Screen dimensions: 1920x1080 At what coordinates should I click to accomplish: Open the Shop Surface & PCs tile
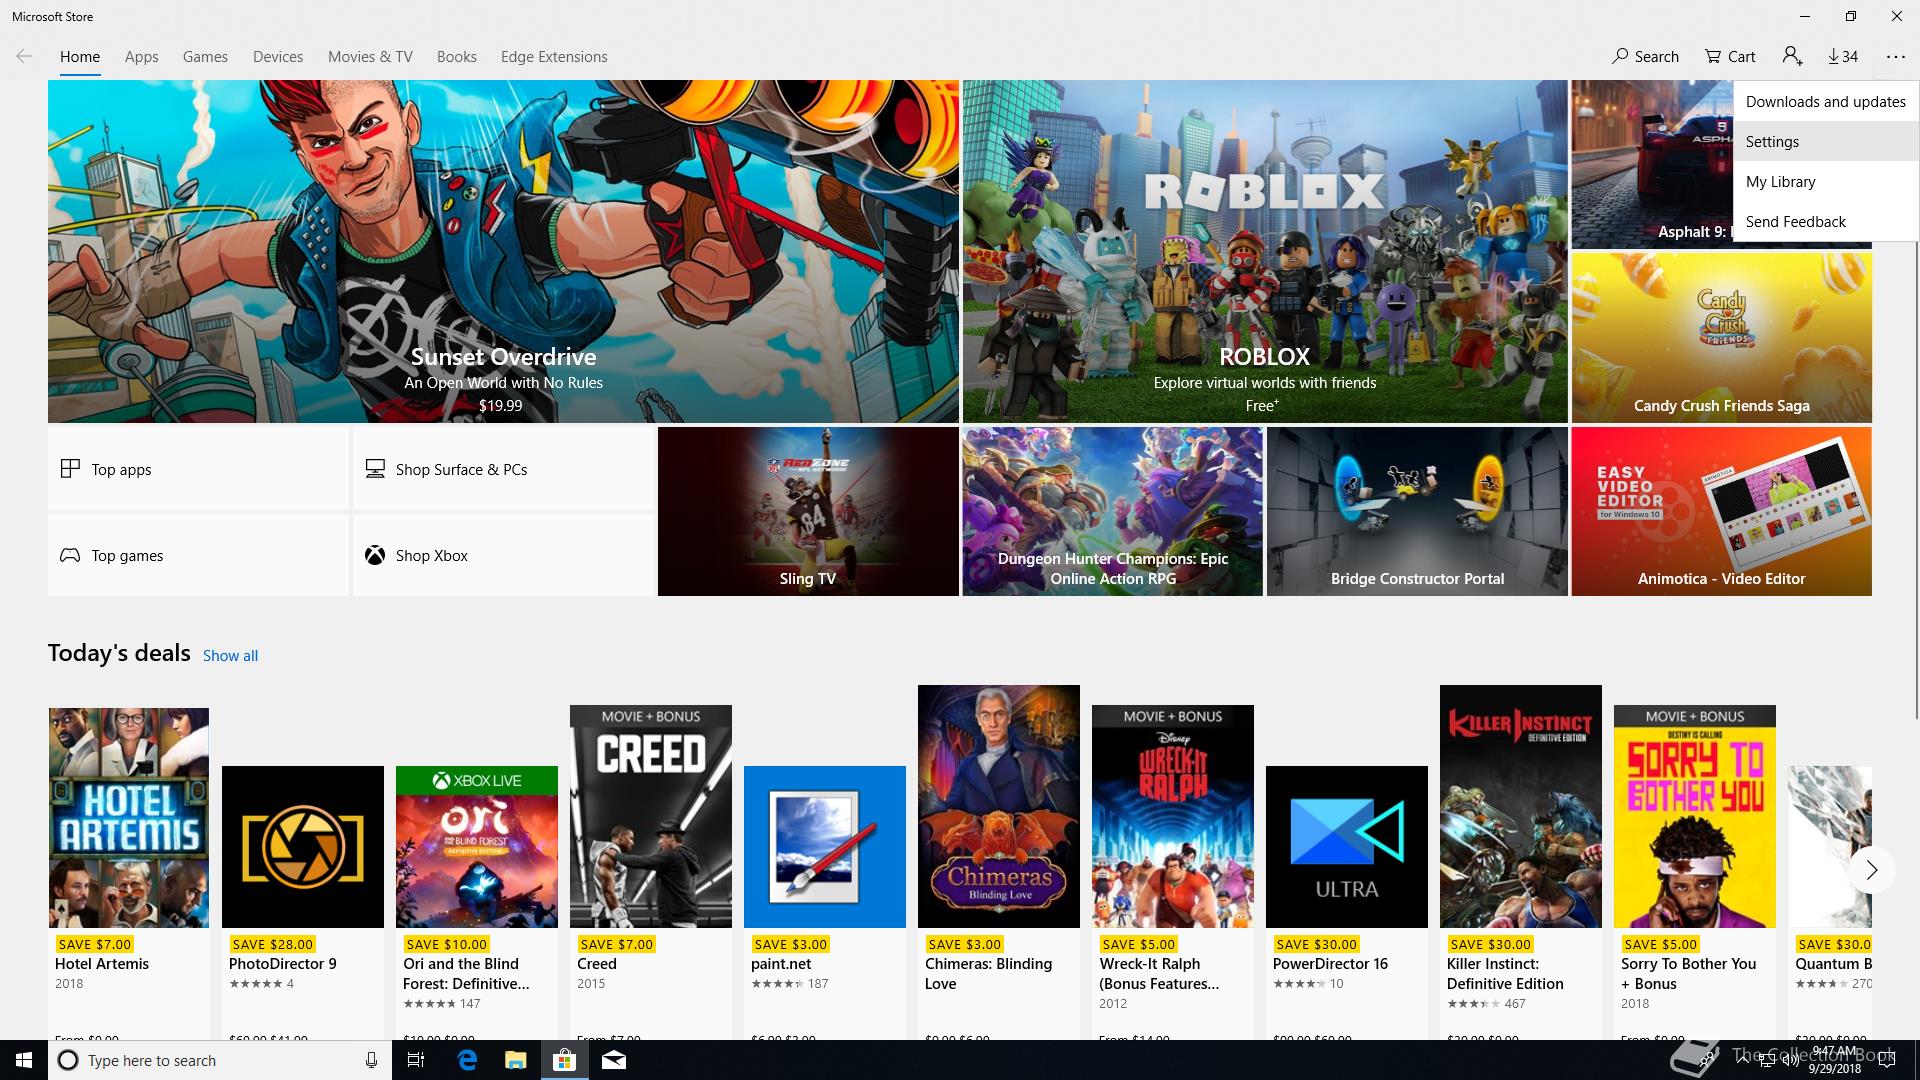pos(503,469)
